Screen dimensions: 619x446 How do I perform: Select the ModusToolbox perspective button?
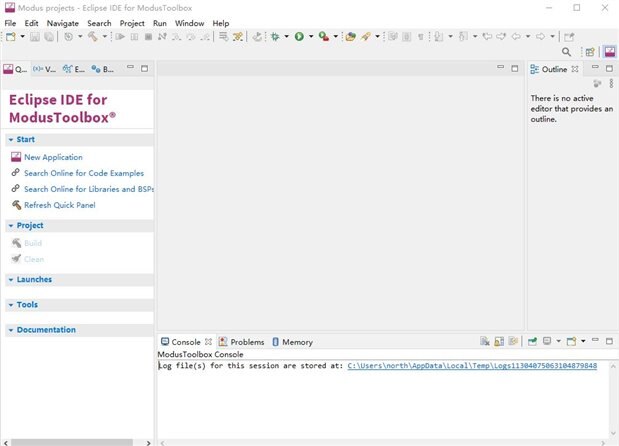(x=610, y=52)
